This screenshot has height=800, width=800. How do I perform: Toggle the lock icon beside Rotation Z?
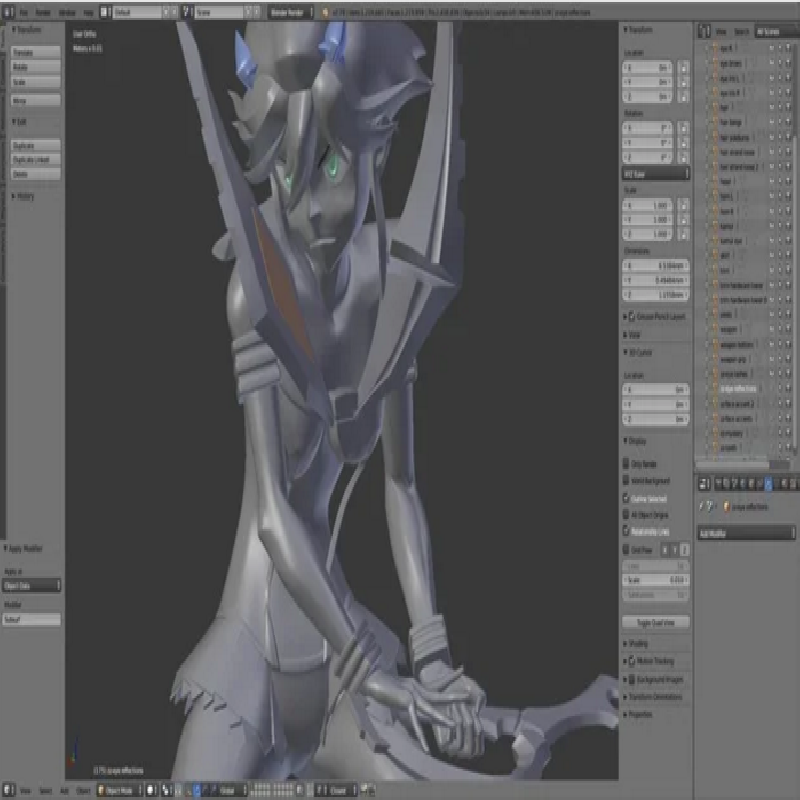[x=684, y=157]
